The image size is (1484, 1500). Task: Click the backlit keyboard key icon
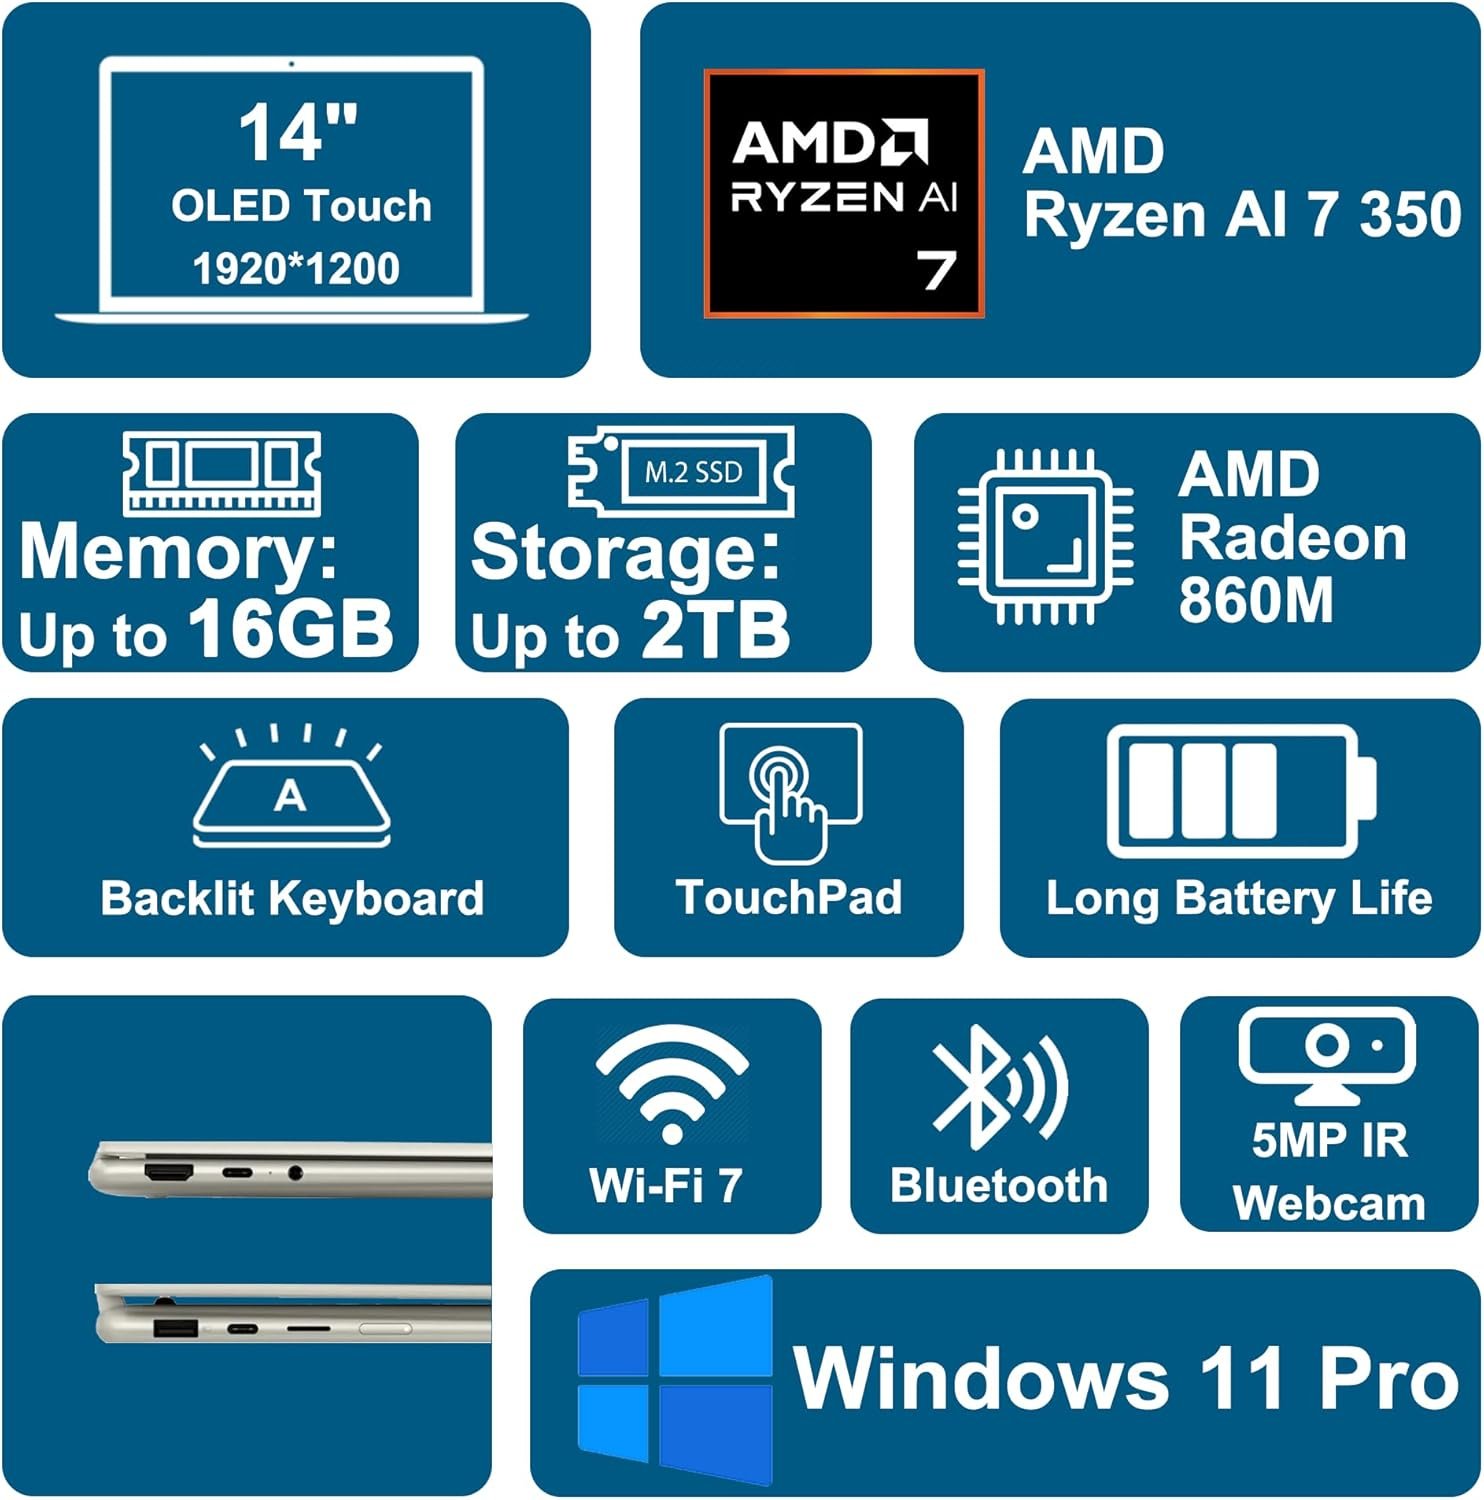pos(291,786)
